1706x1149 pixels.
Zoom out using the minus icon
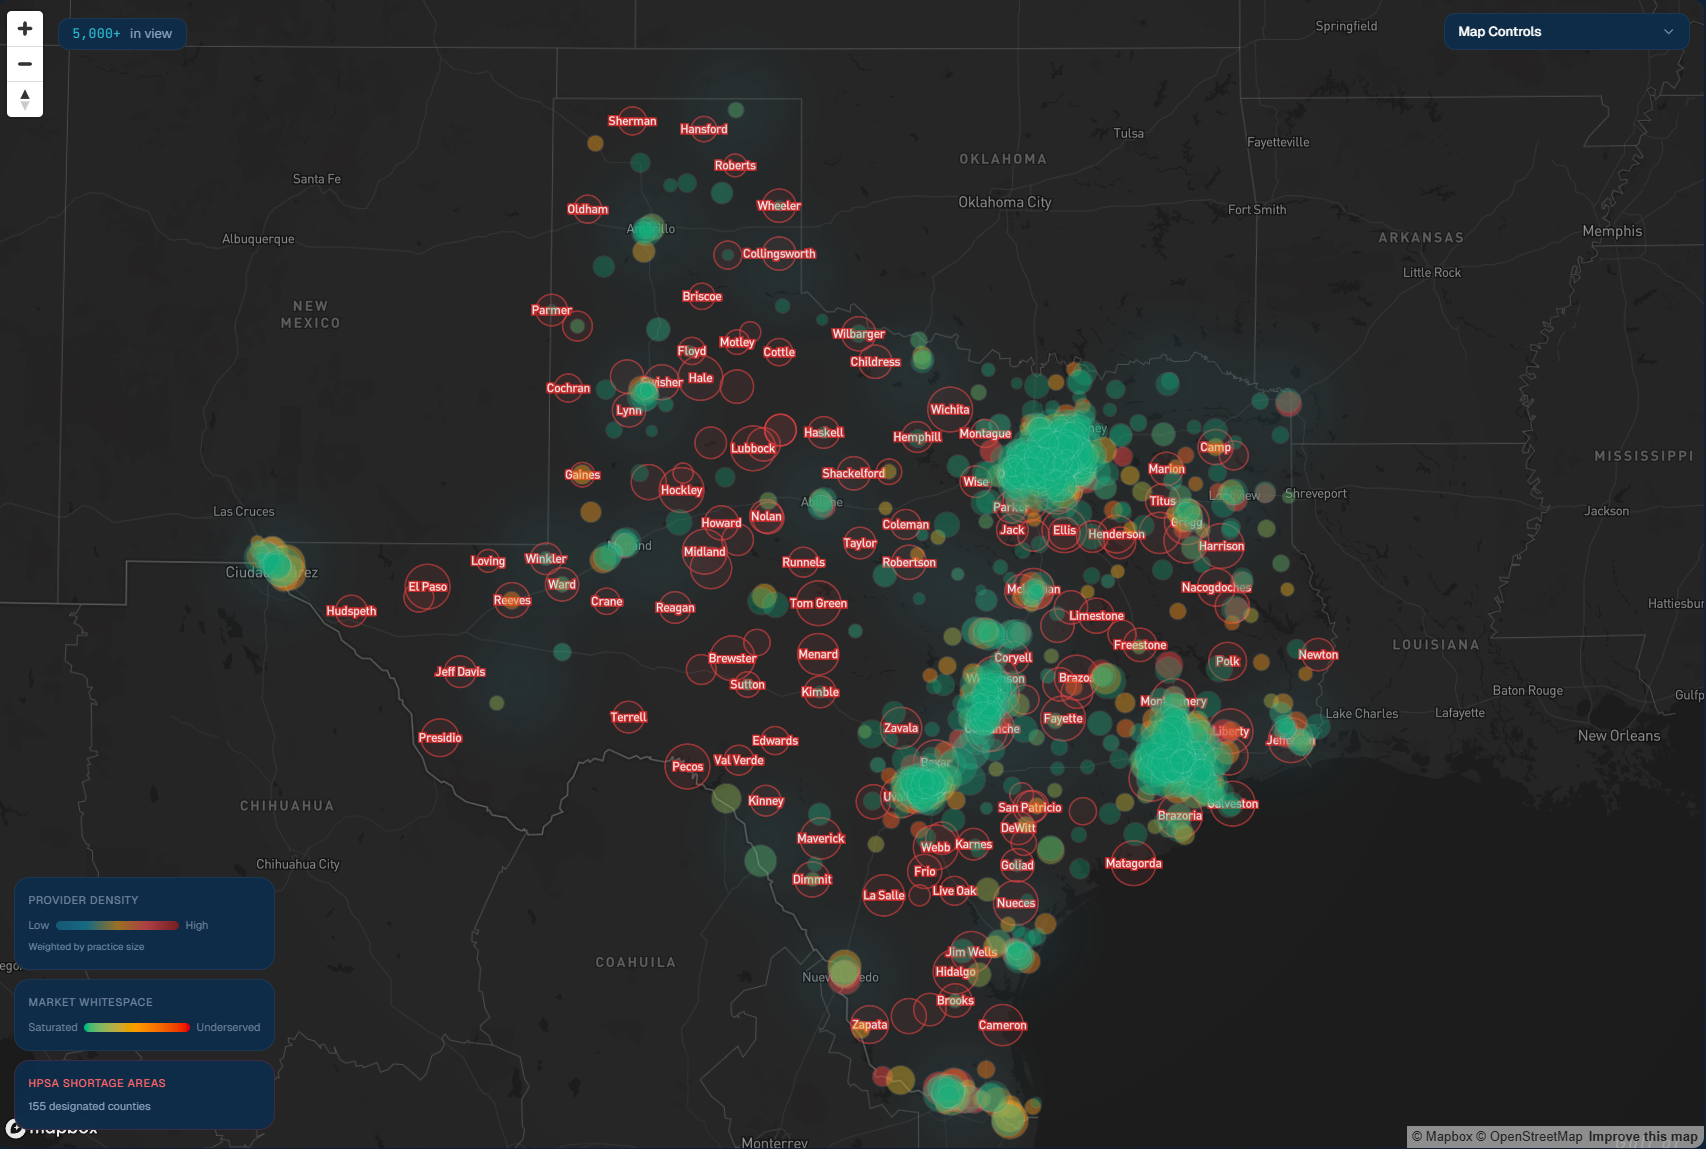pos(24,63)
